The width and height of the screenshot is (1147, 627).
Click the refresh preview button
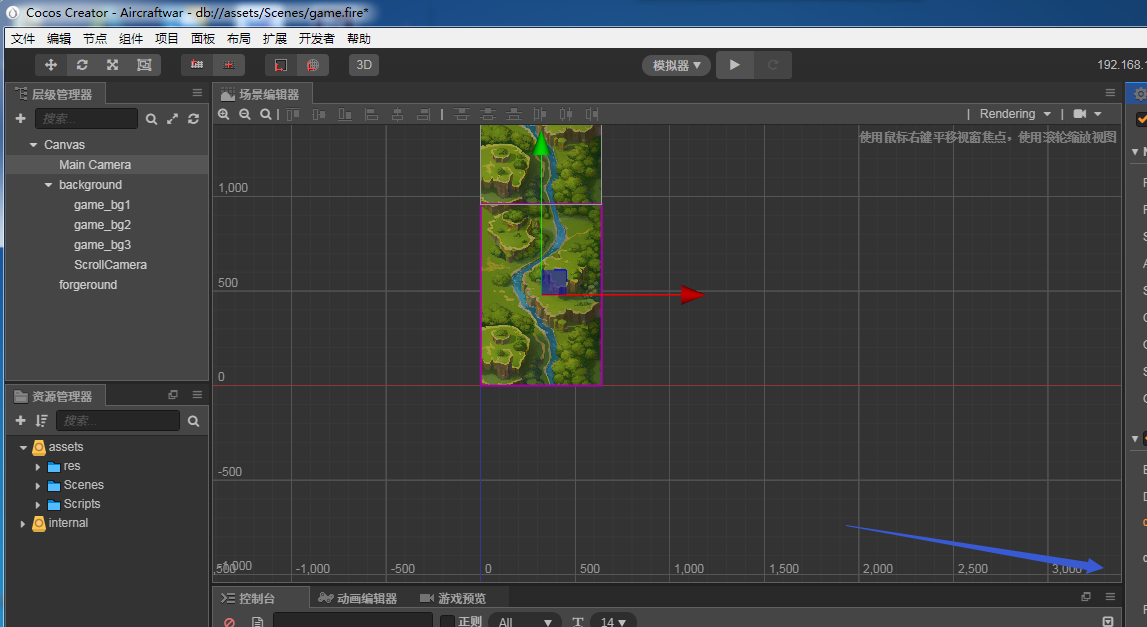click(772, 65)
